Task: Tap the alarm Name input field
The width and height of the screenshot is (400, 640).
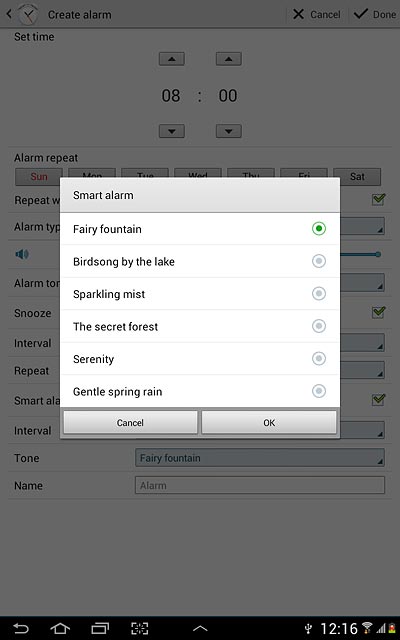Action: (x=260, y=485)
